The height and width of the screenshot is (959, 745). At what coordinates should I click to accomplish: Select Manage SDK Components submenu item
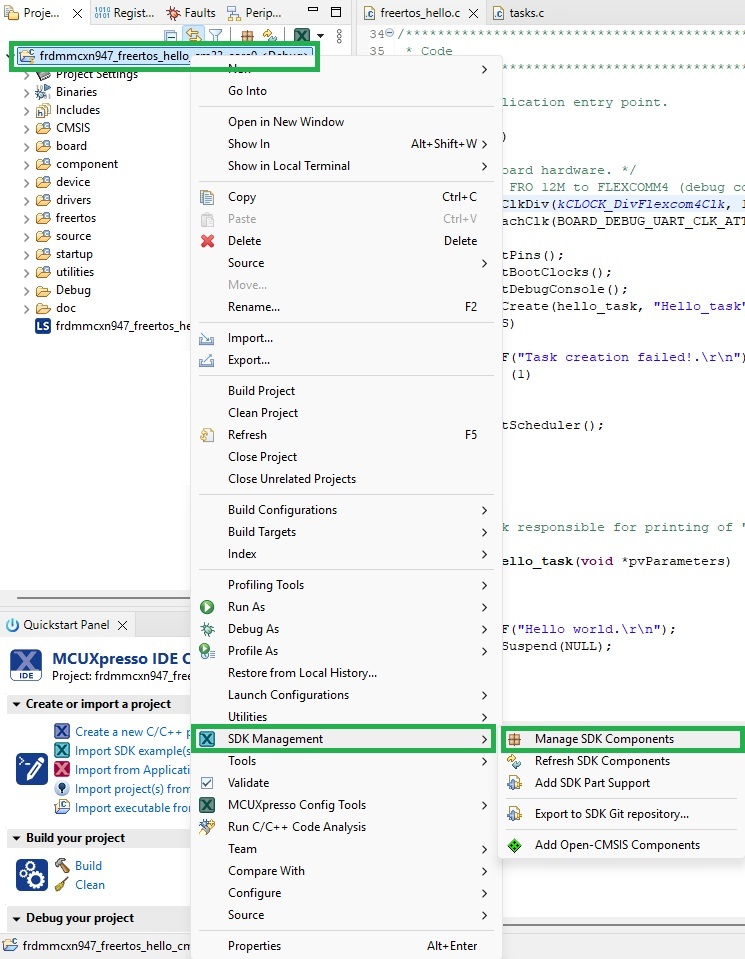[621, 739]
